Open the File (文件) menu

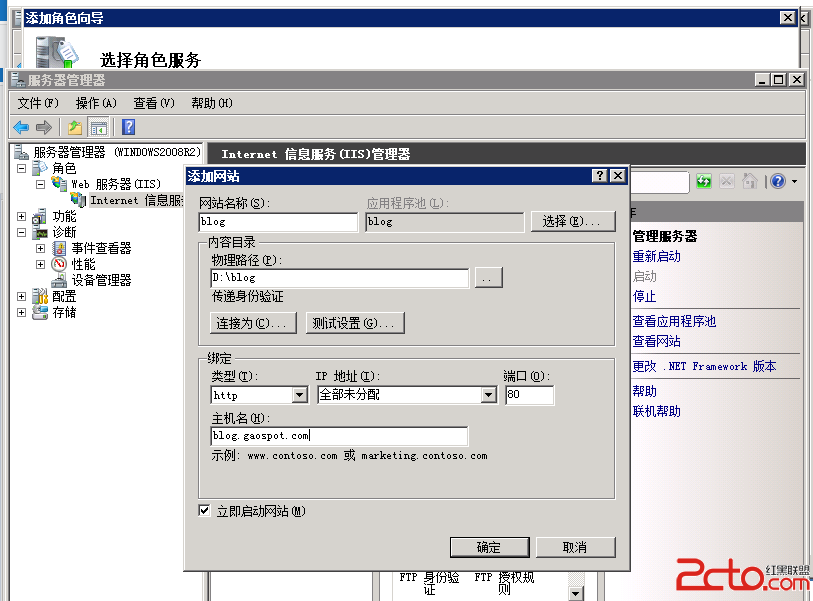click(38, 103)
